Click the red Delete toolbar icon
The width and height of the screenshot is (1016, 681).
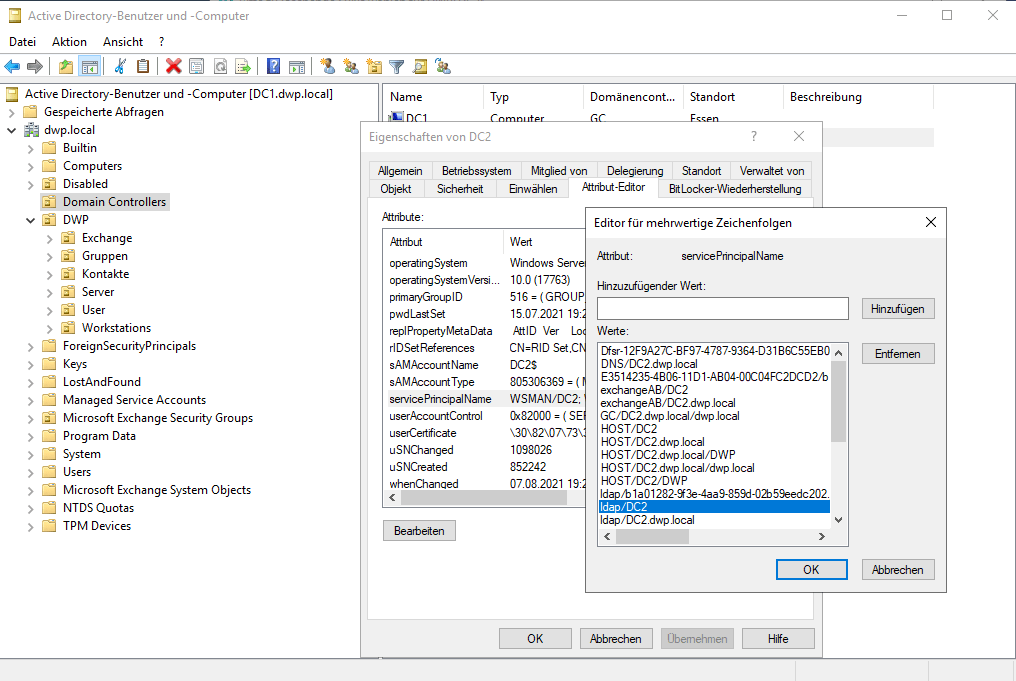pyautogui.click(x=174, y=67)
